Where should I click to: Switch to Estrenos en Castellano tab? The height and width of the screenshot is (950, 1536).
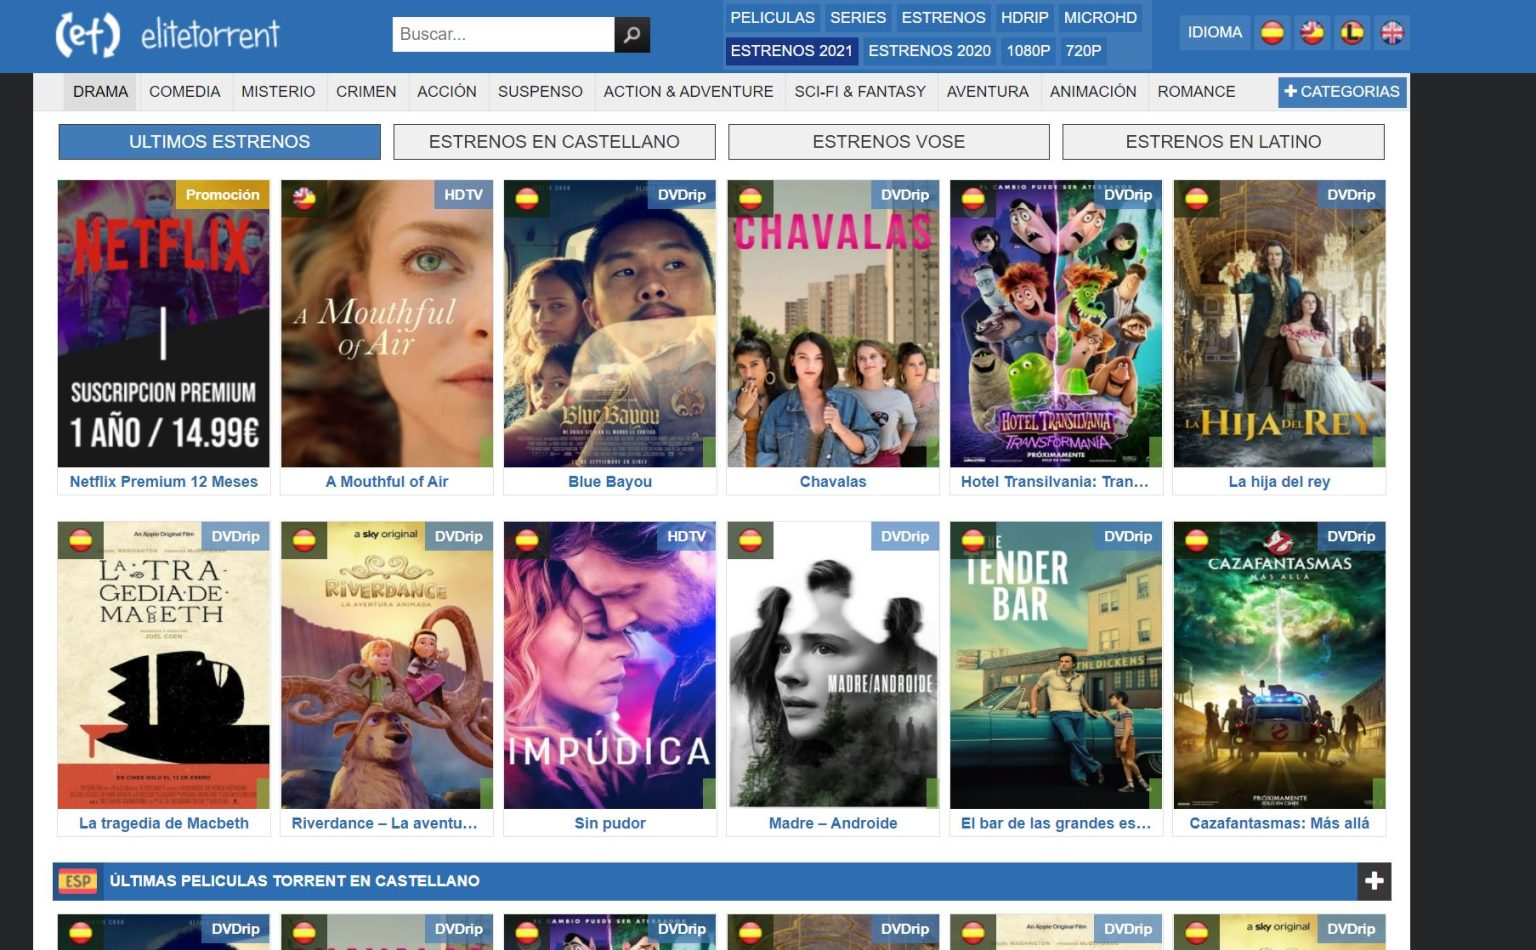point(554,142)
